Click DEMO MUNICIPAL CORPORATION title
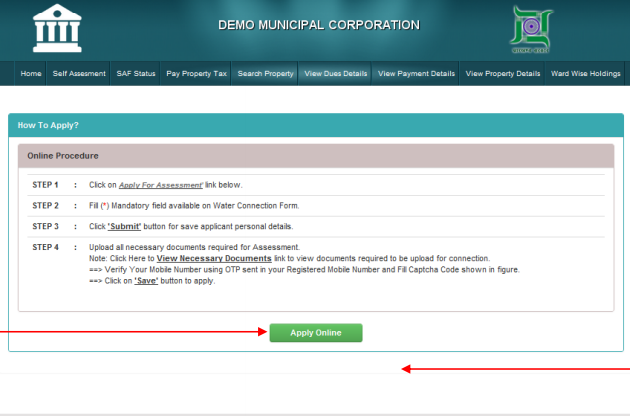630x416 pixels. tap(319, 25)
